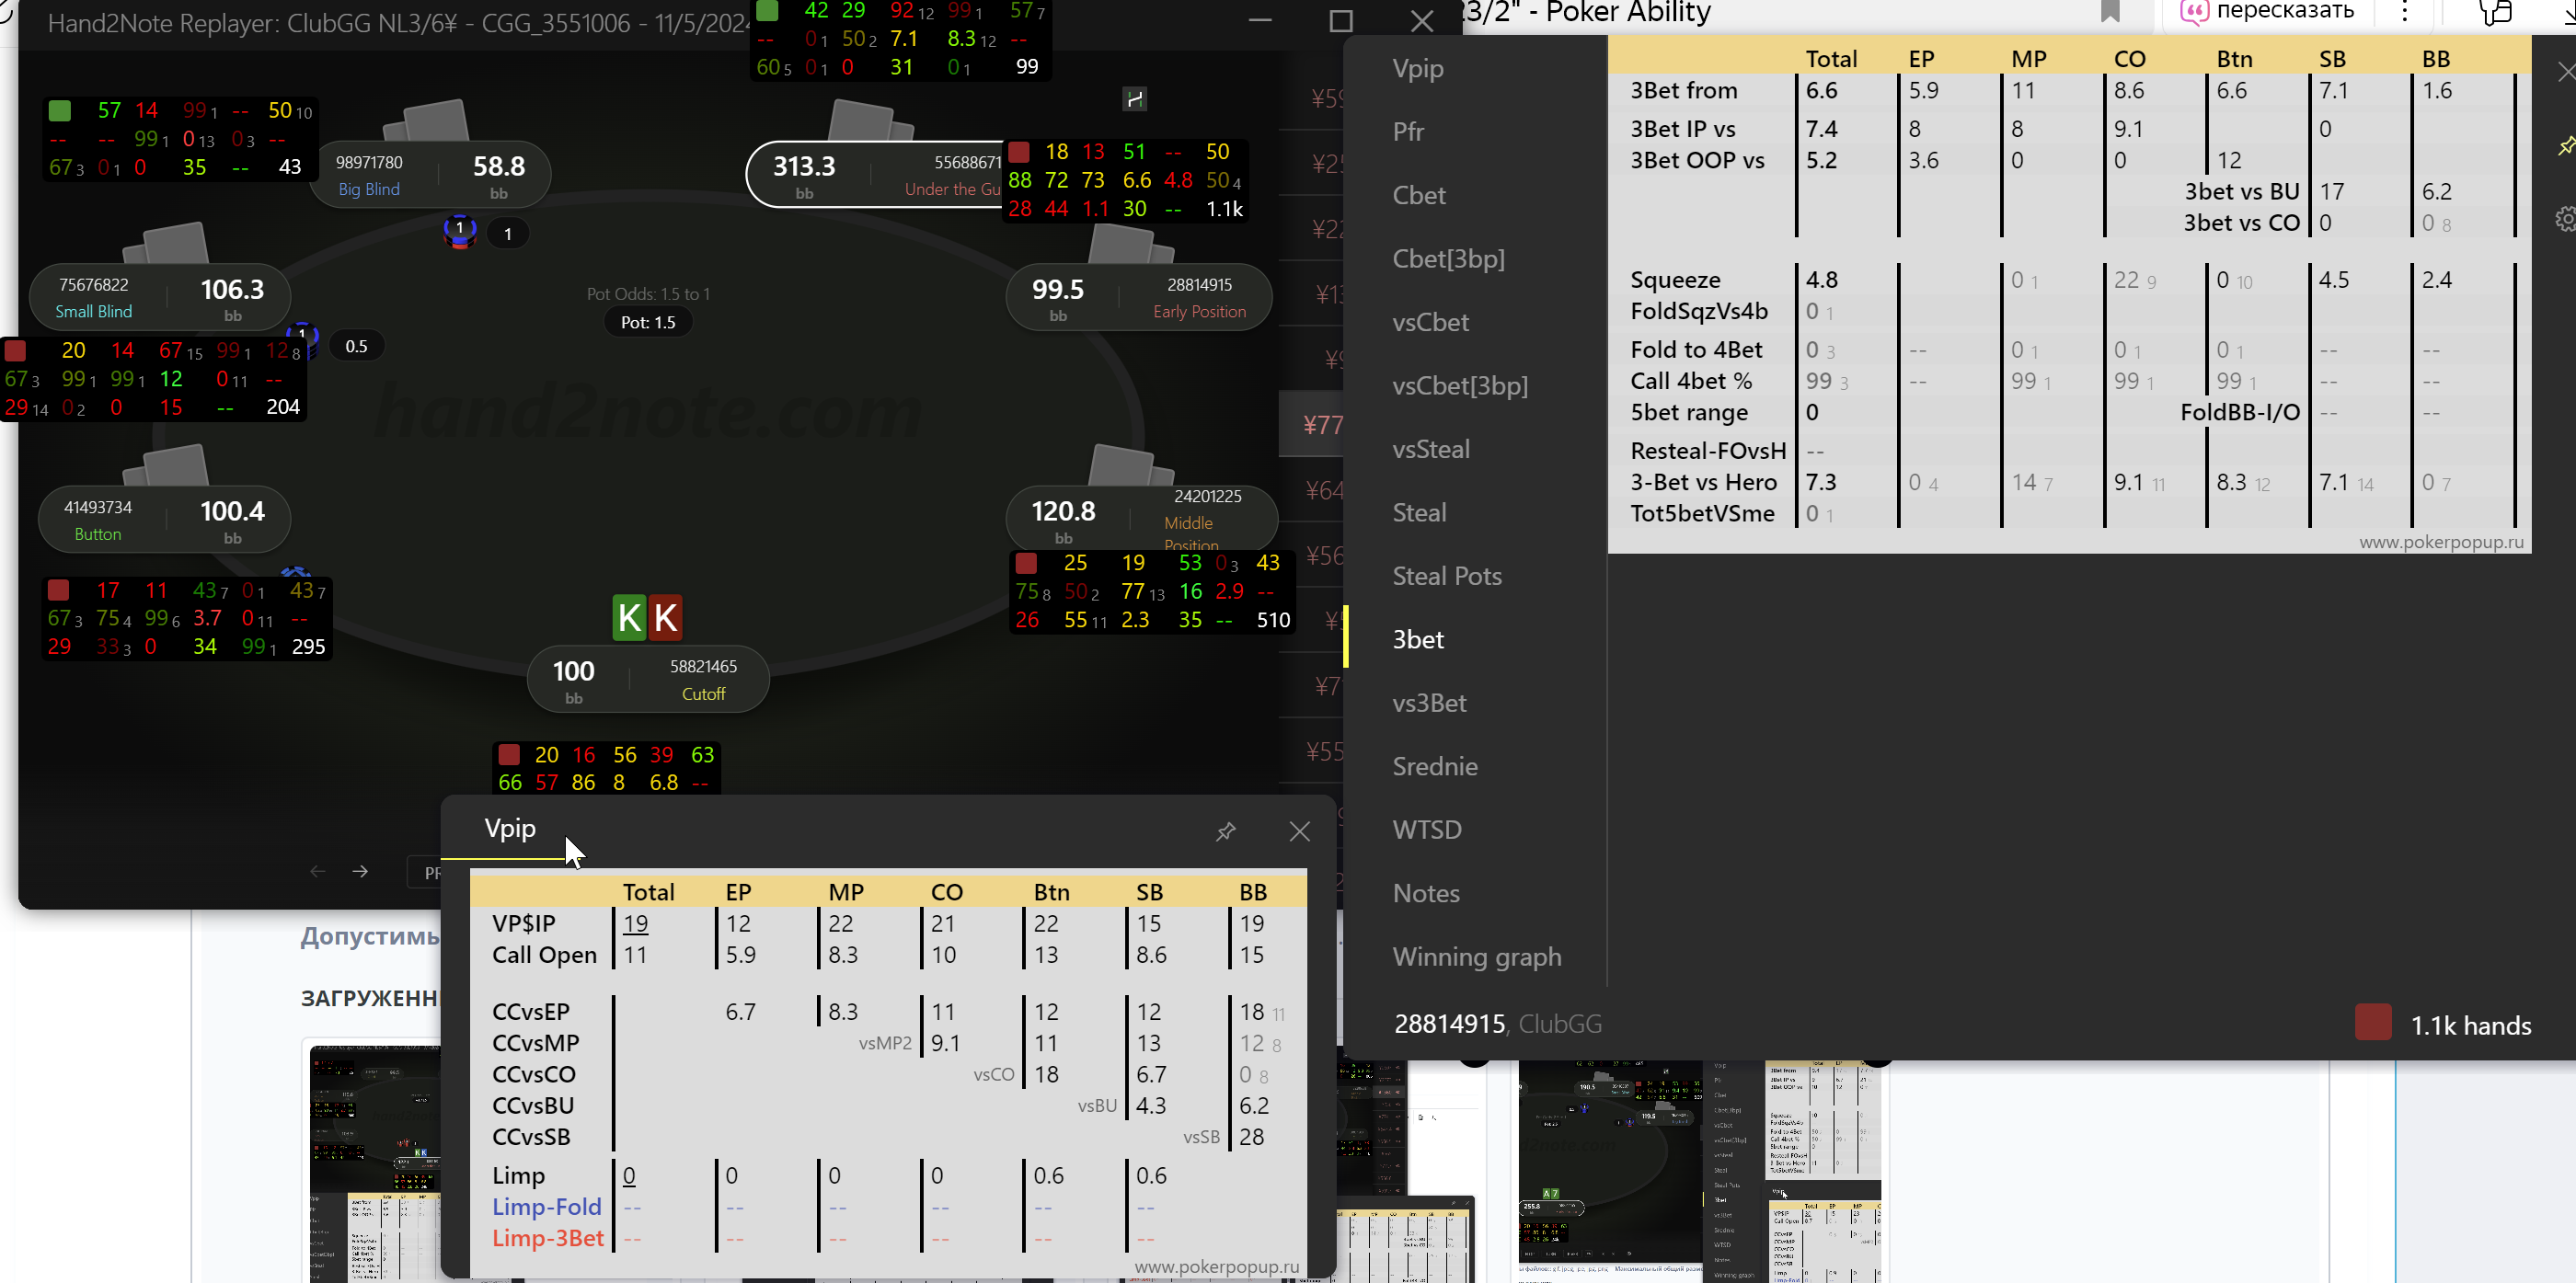Viewport: 2576px width, 1283px height.
Task: Click the www.pokerpopup.ru link in the Vpip popup
Action: tap(1217, 1267)
